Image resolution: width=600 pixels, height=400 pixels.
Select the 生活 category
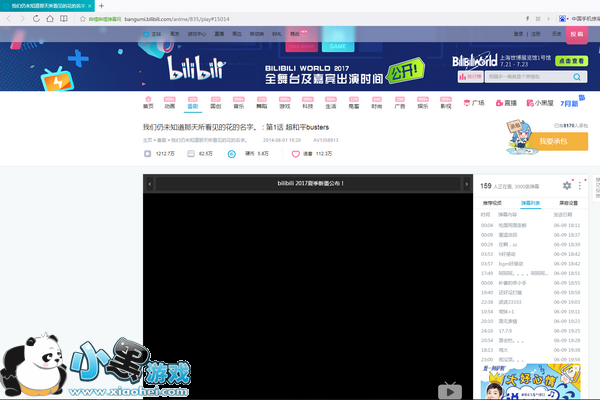click(x=331, y=103)
